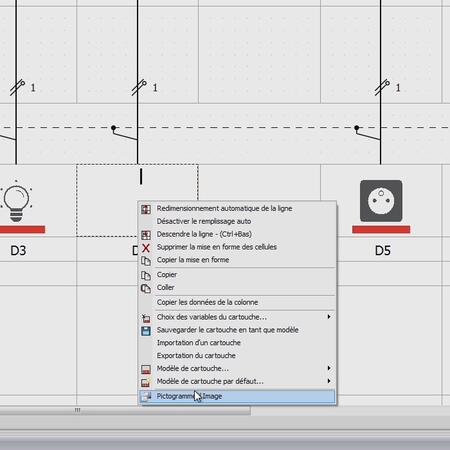Image resolution: width=450 pixels, height=450 pixels.
Task: Click the red X delete formatting icon
Action: point(146,248)
